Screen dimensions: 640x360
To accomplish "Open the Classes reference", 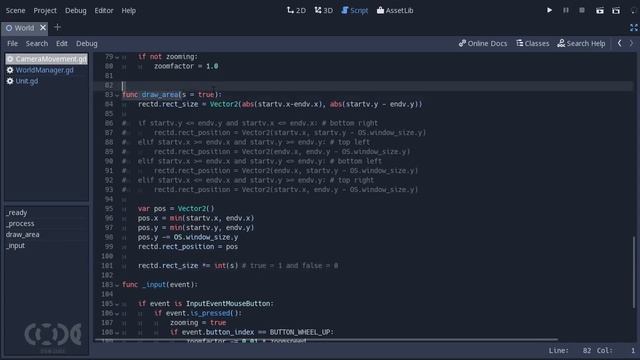I will coord(533,43).
